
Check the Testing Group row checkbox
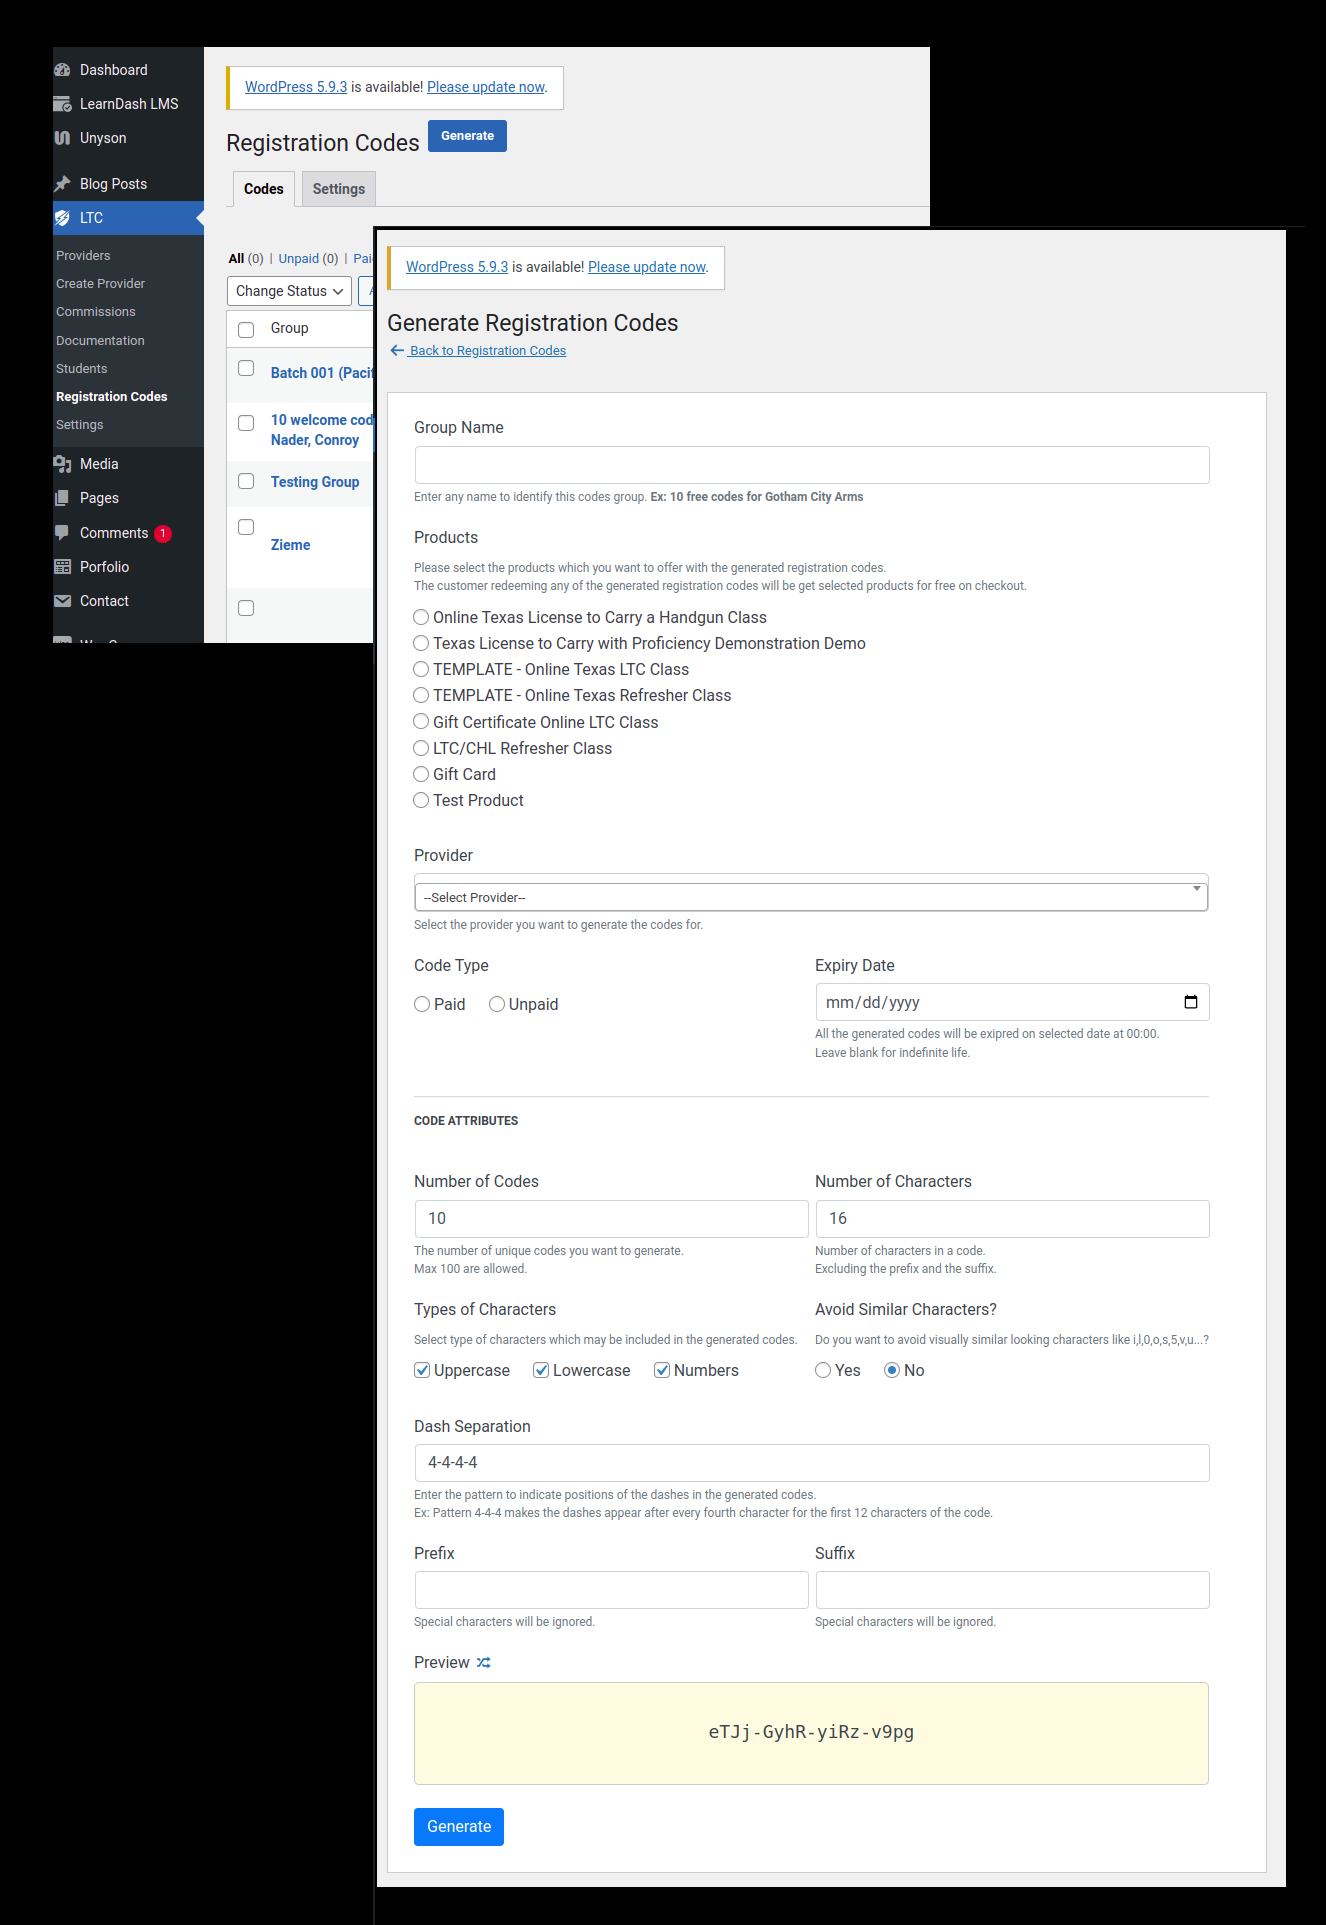(x=246, y=481)
